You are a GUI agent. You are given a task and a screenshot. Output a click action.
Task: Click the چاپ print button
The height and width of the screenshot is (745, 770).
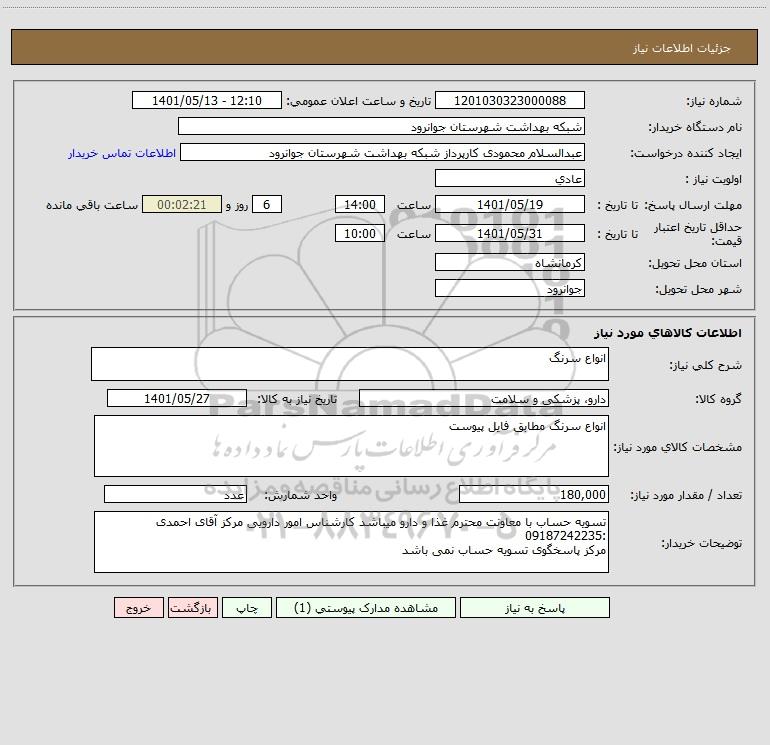(247, 608)
